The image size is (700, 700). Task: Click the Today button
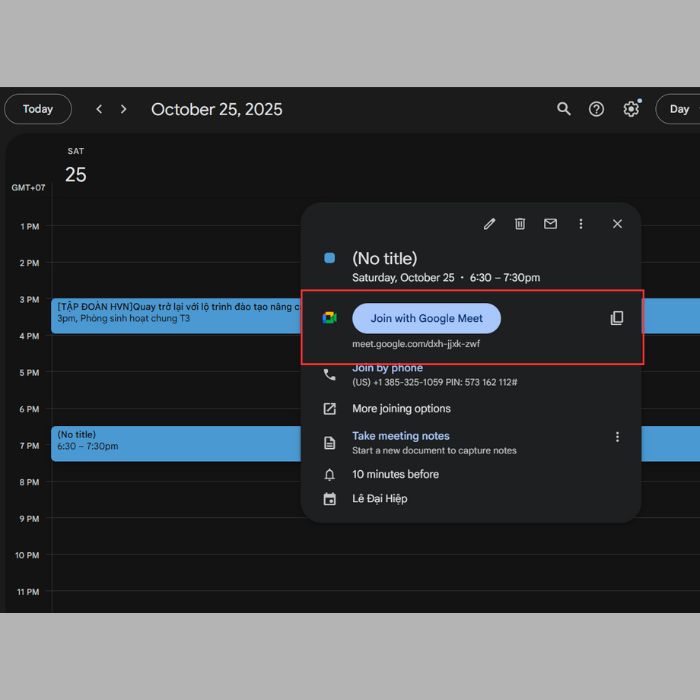pos(38,109)
